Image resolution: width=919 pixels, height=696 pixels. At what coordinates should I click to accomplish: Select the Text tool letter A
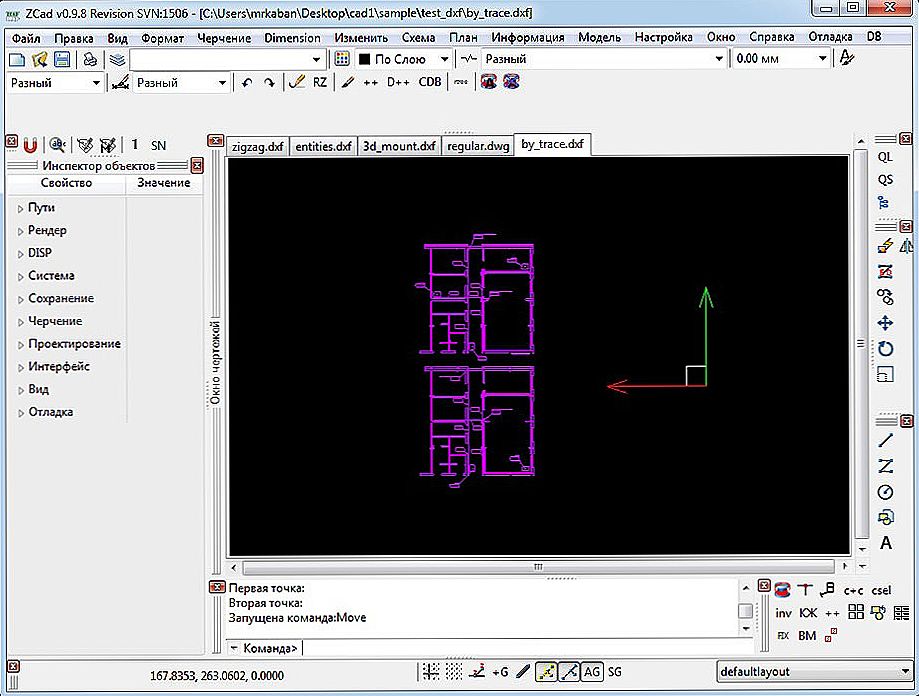[x=886, y=543]
